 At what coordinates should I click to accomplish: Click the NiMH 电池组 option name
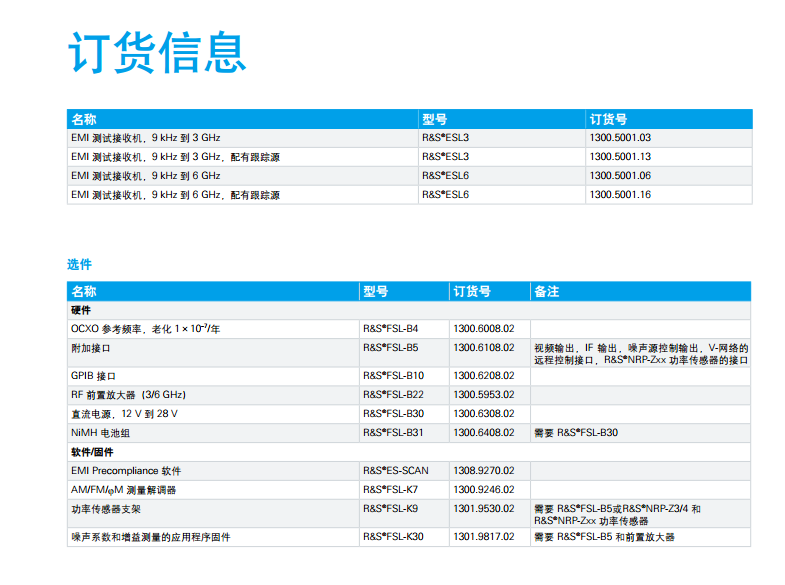point(100,433)
